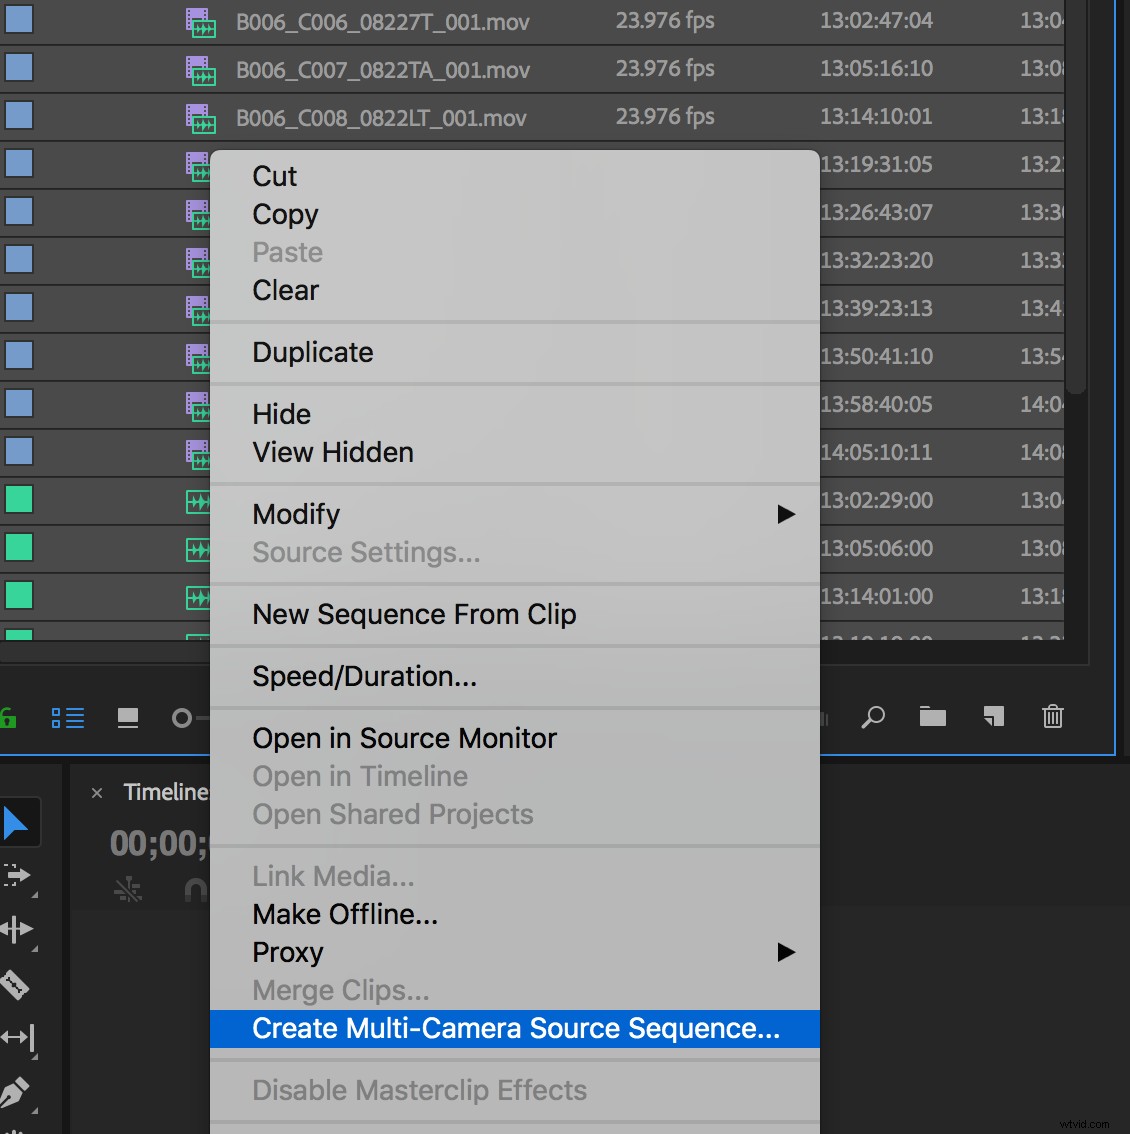This screenshot has width=1130, height=1134.
Task: Open the Speed/Duration dialog
Action: 364,676
